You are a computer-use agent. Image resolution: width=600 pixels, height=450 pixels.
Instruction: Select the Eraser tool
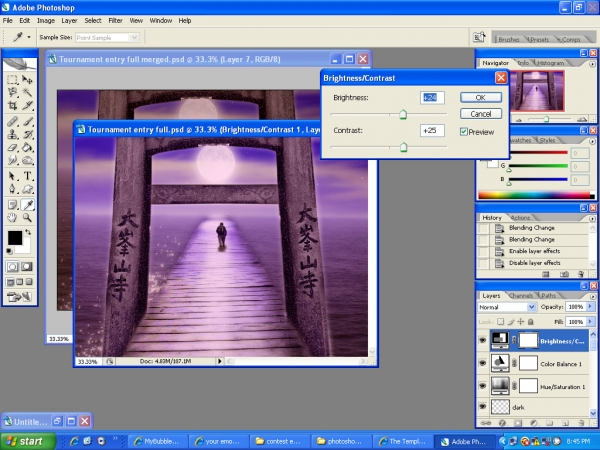[x=12, y=147]
